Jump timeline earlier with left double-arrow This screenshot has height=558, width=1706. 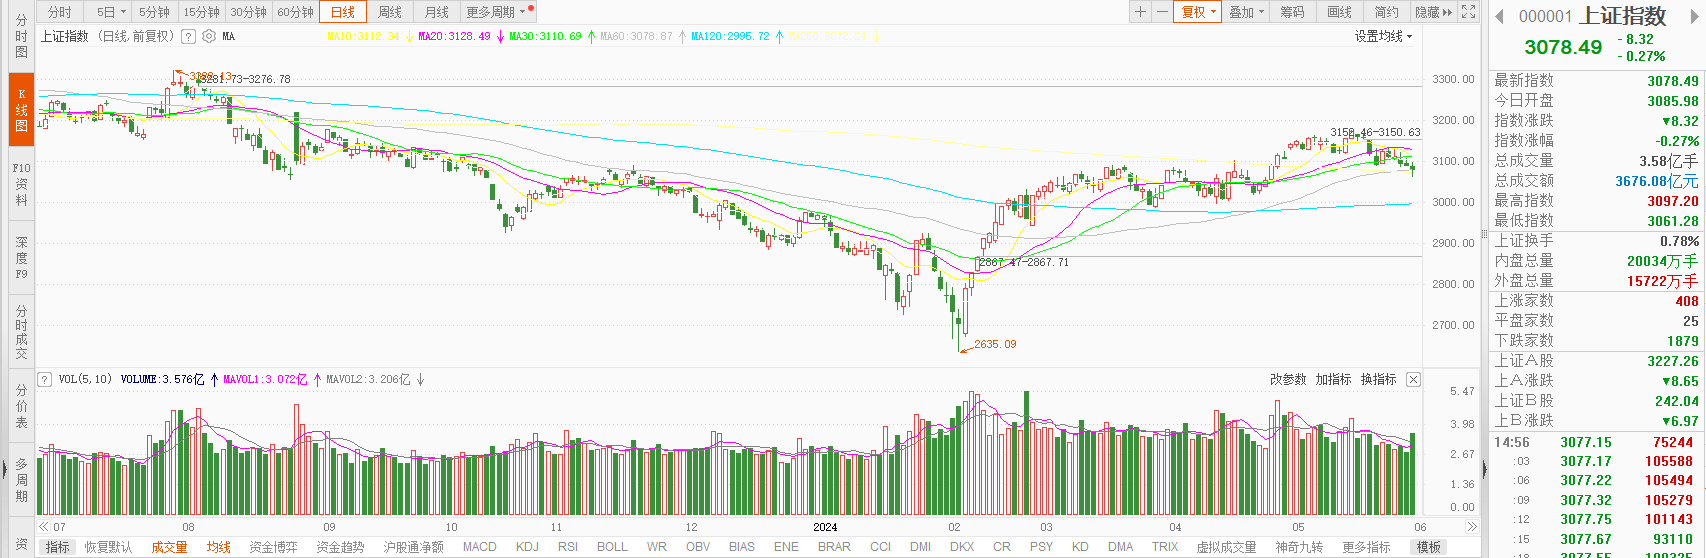click(x=43, y=527)
